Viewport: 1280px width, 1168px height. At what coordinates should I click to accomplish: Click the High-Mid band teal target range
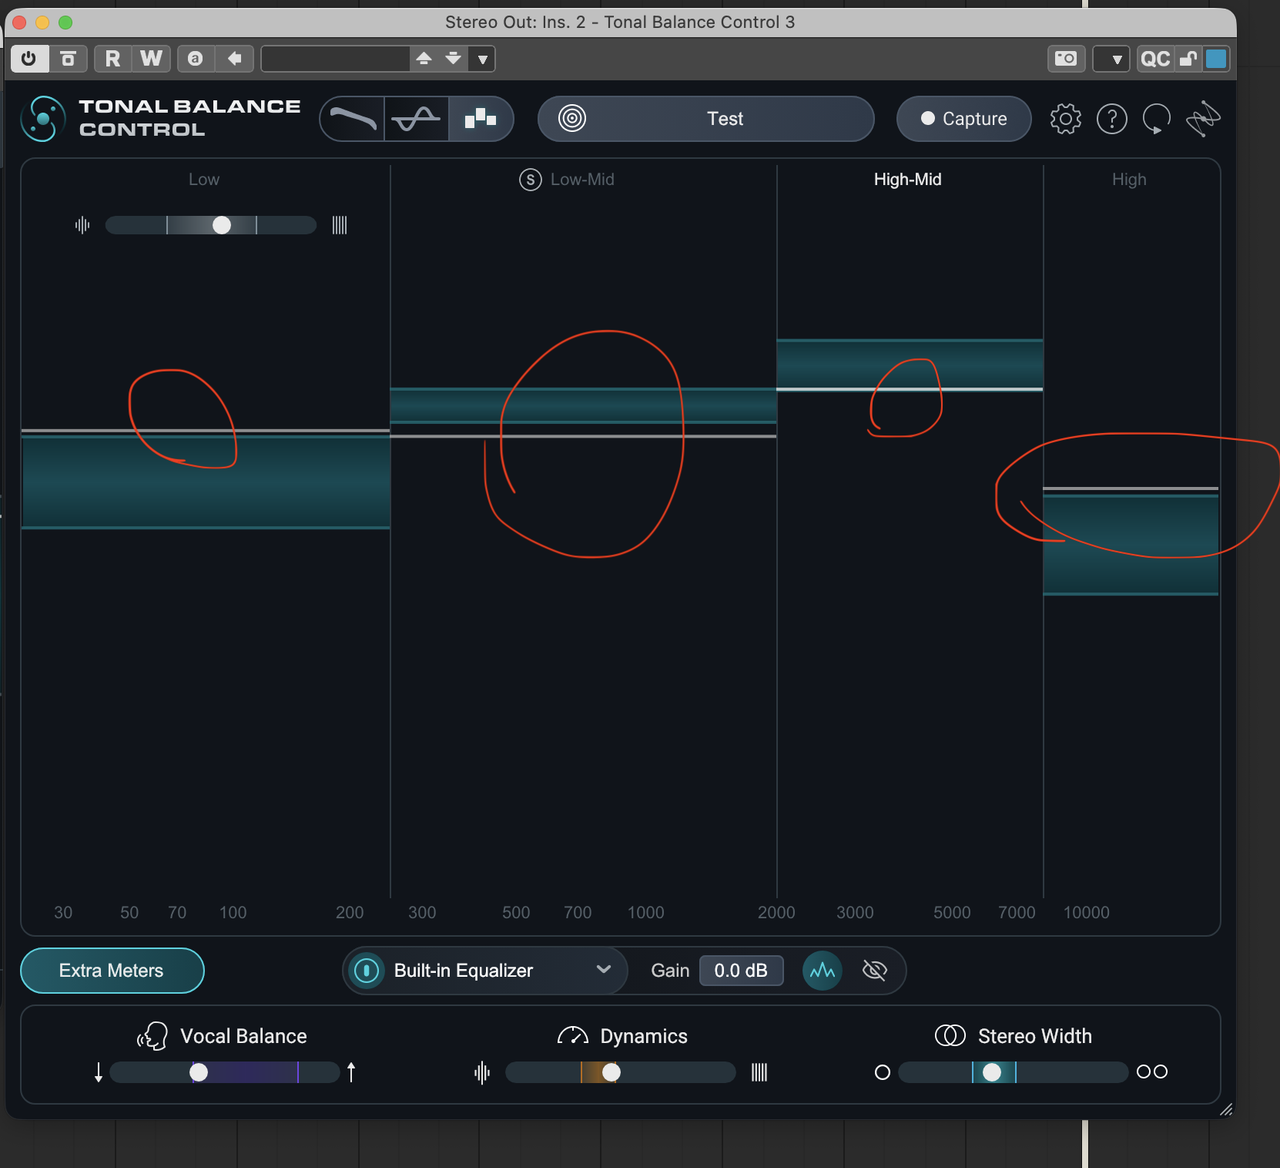(x=910, y=364)
